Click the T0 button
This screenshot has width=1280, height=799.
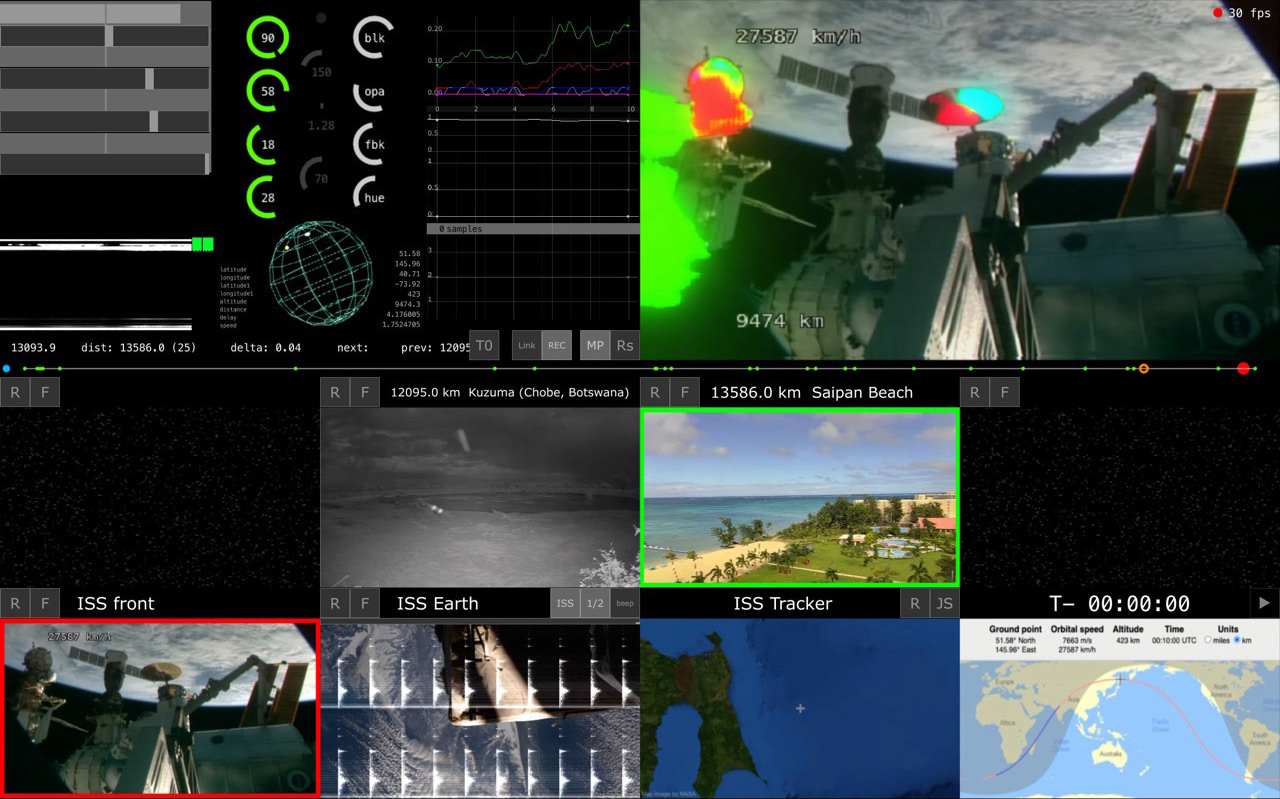[x=484, y=345]
